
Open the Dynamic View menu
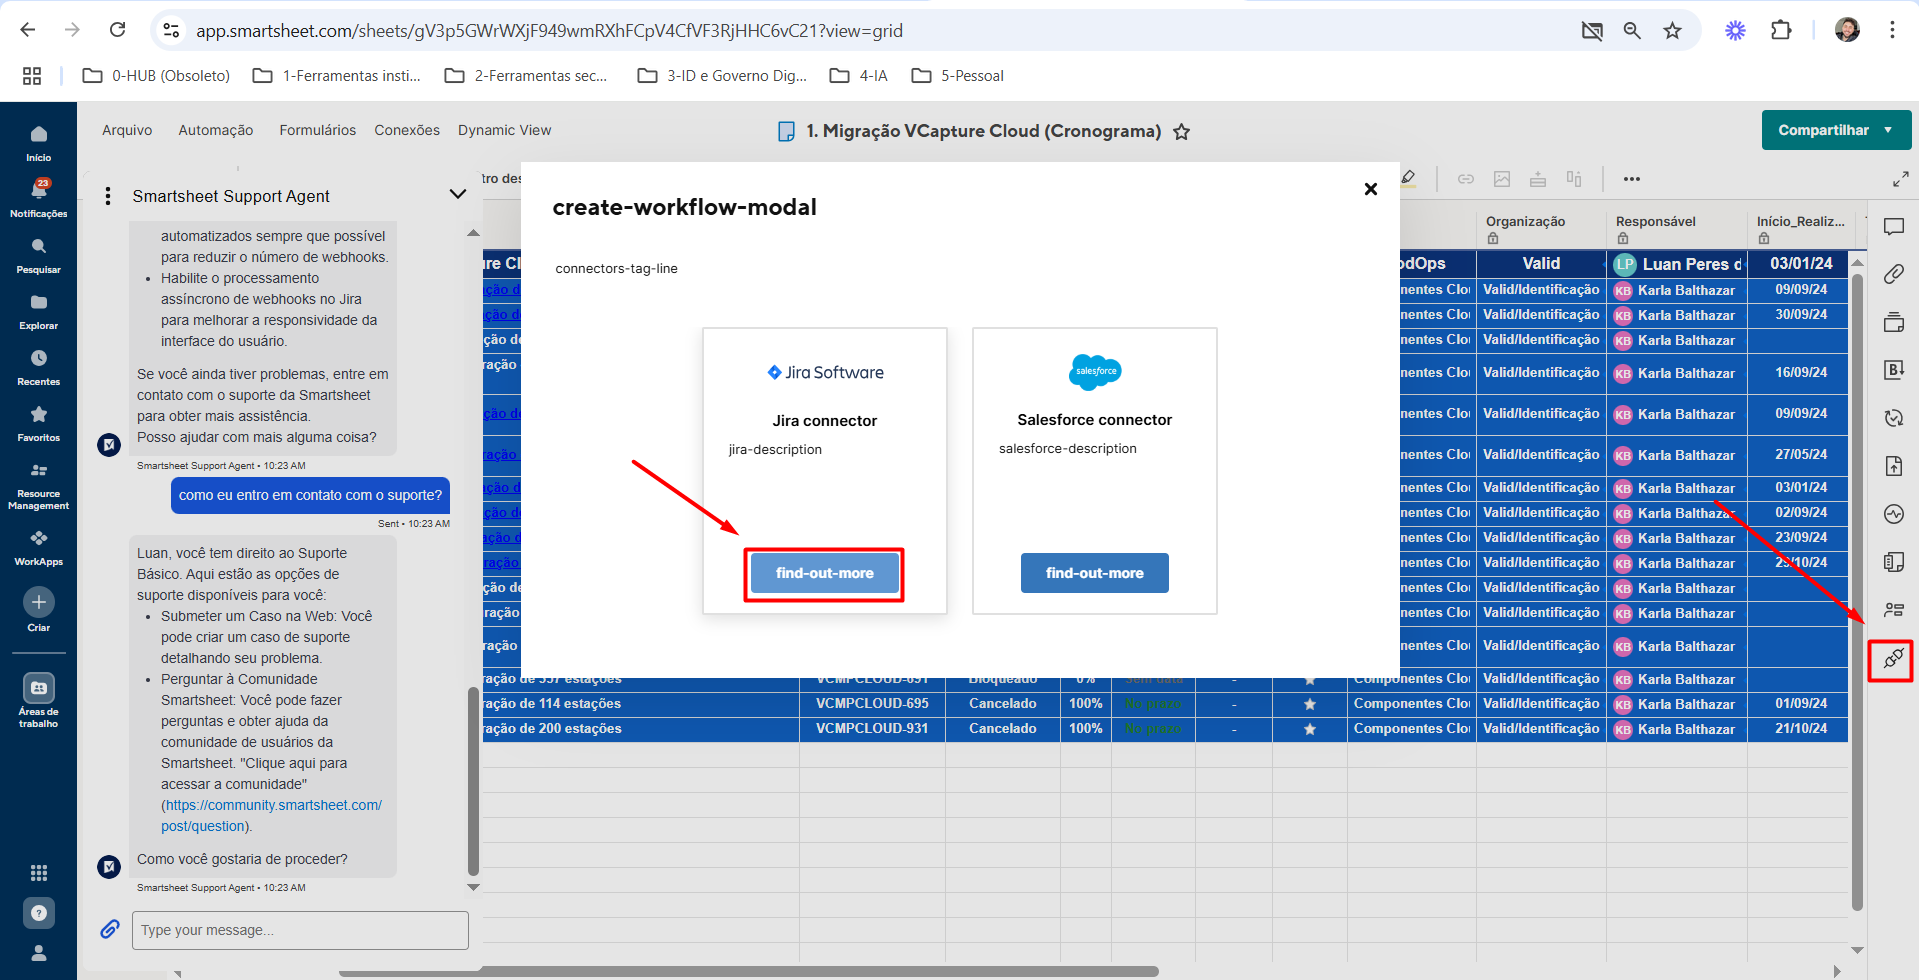505,130
